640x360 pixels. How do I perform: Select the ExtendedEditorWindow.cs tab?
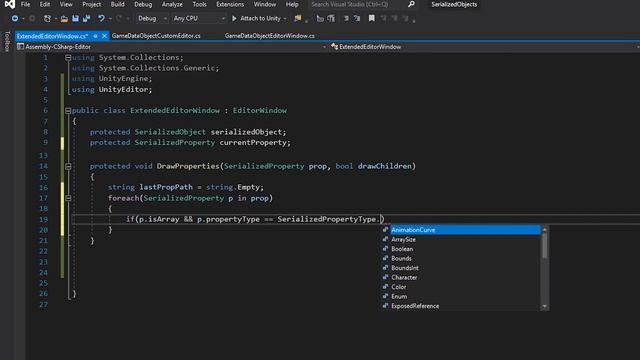pos(52,36)
